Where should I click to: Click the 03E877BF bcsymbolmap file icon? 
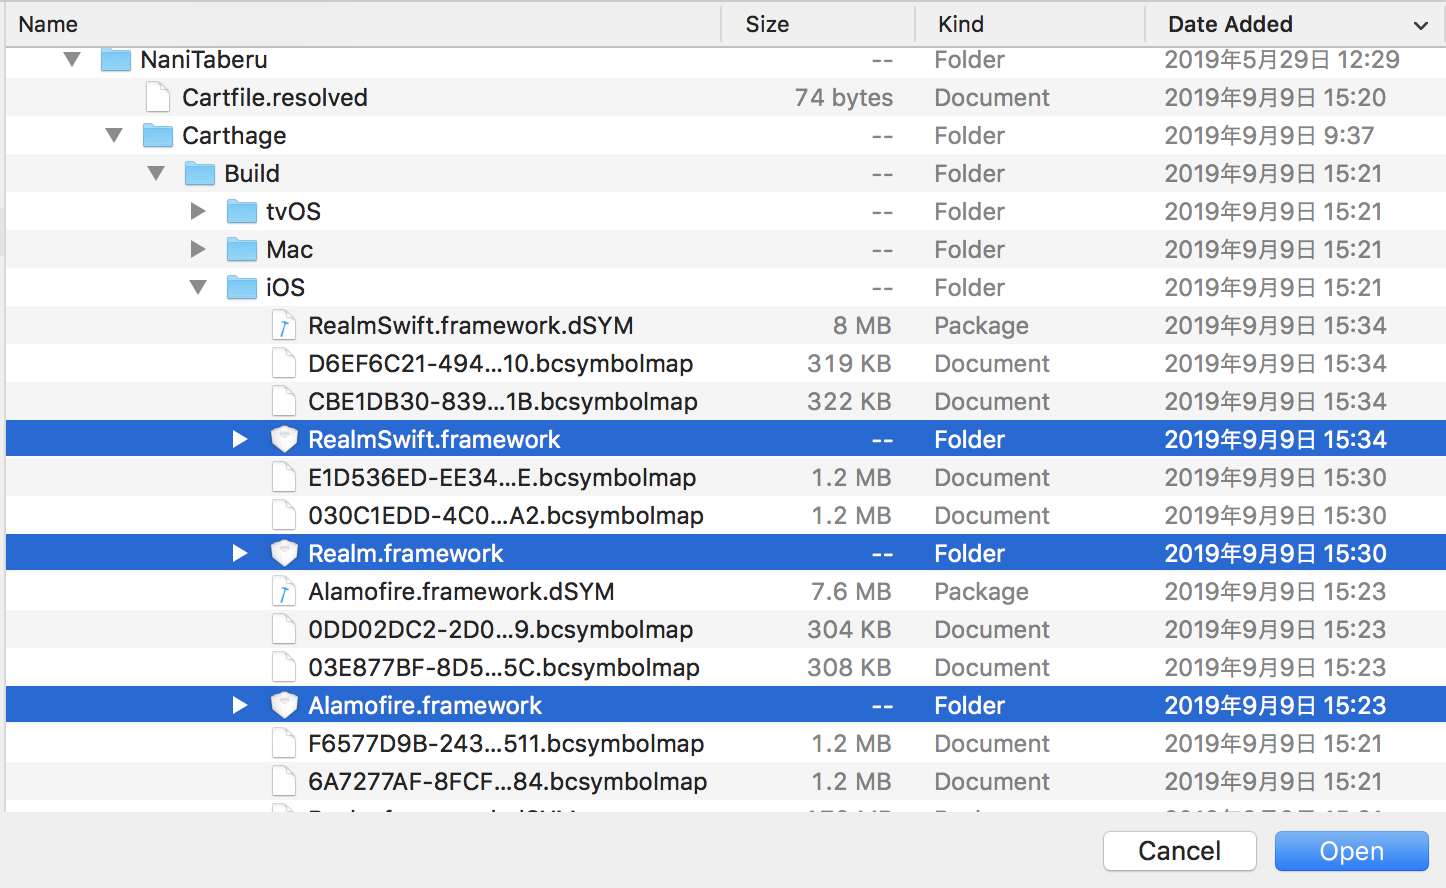pyautogui.click(x=284, y=667)
